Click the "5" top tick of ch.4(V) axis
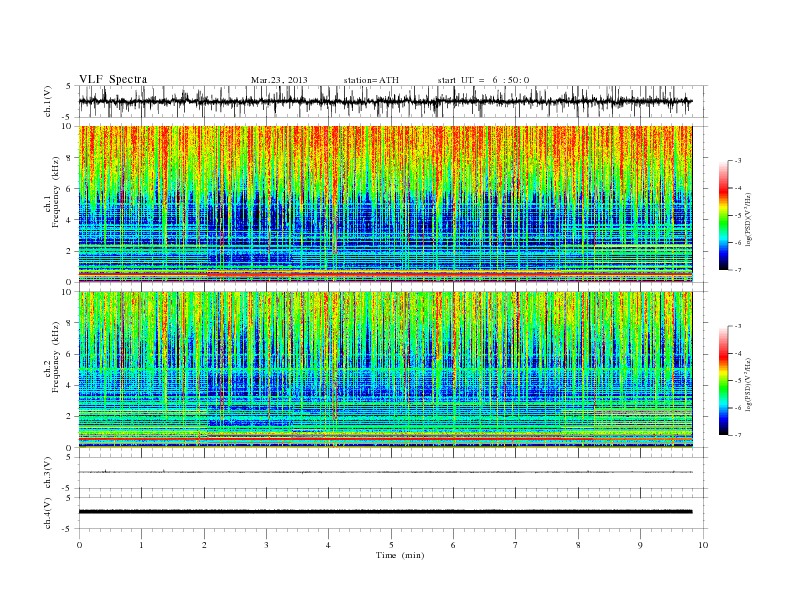Image resolution: width=792 pixels, height=612 pixels. tap(70, 498)
